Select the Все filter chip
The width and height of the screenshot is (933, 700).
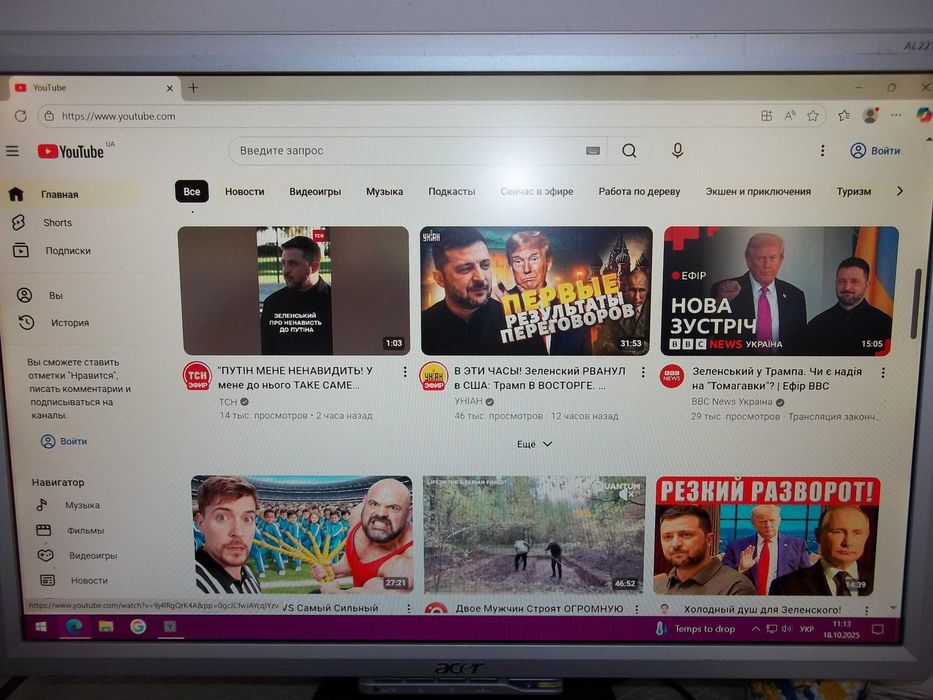click(x=192, y=192)
